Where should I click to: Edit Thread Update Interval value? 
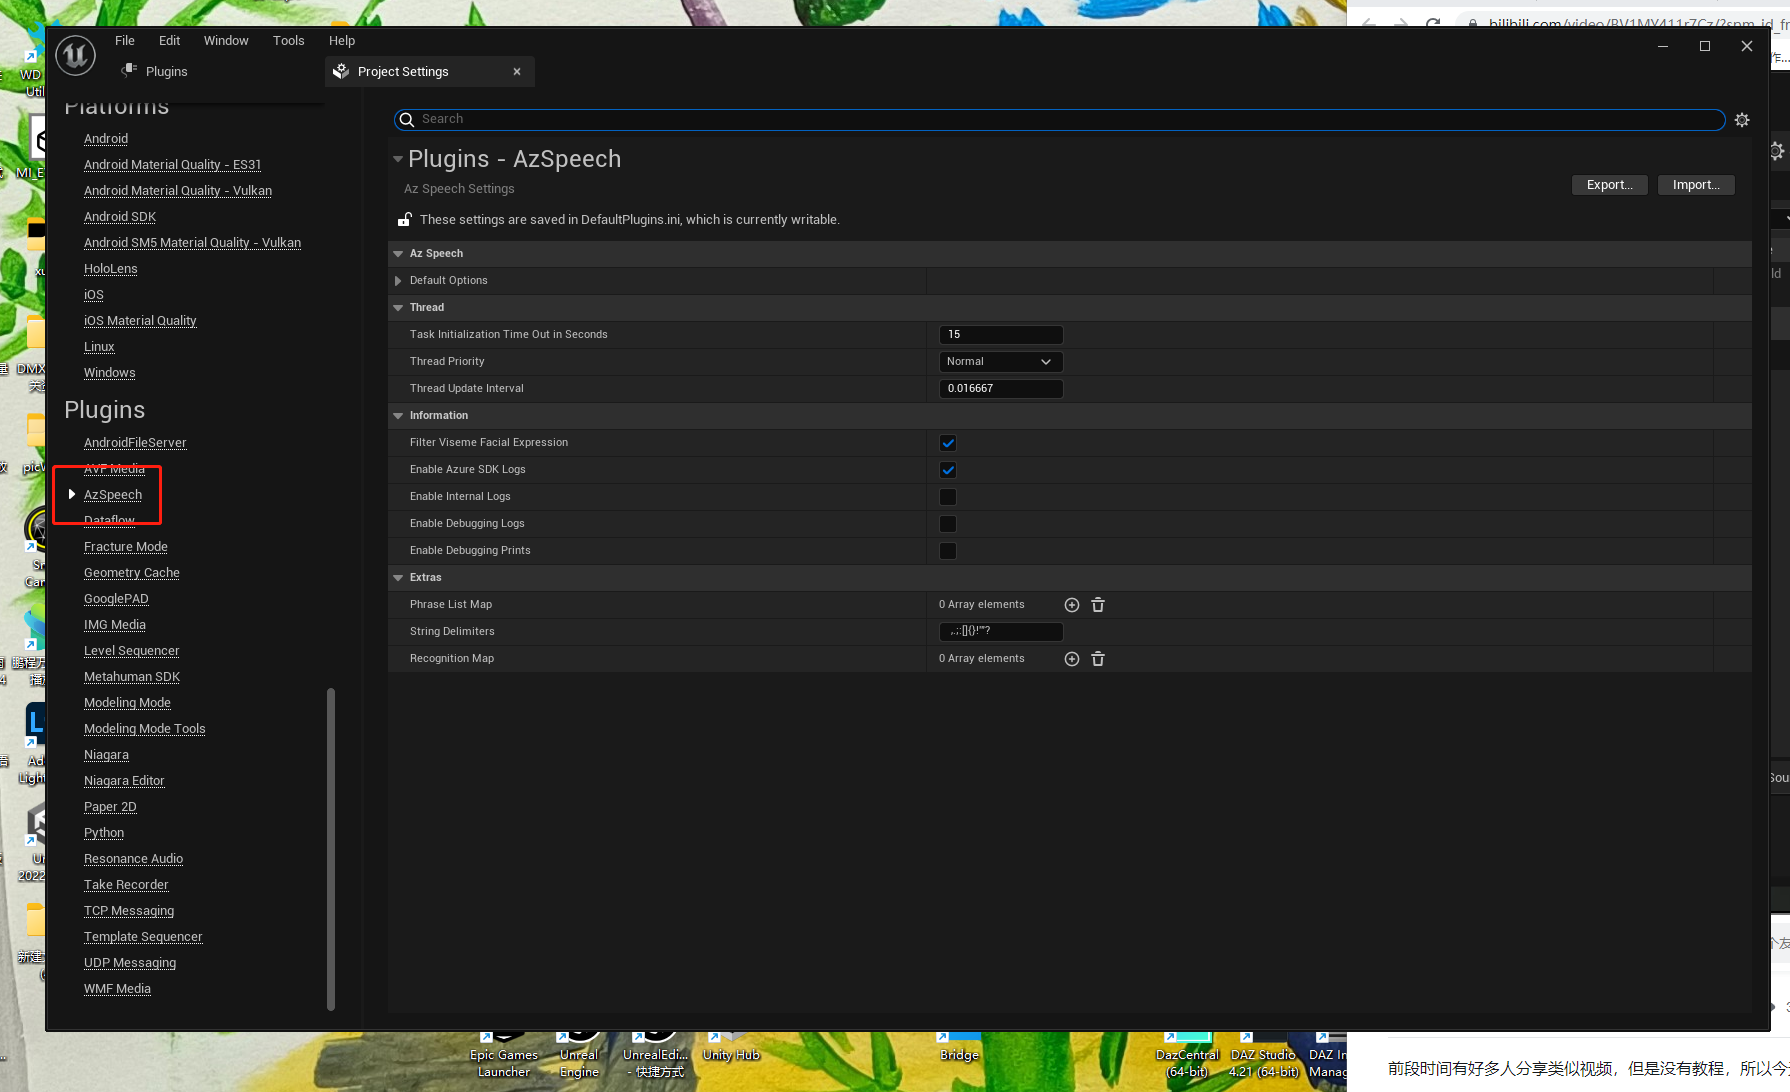(x=1001, y=389)
